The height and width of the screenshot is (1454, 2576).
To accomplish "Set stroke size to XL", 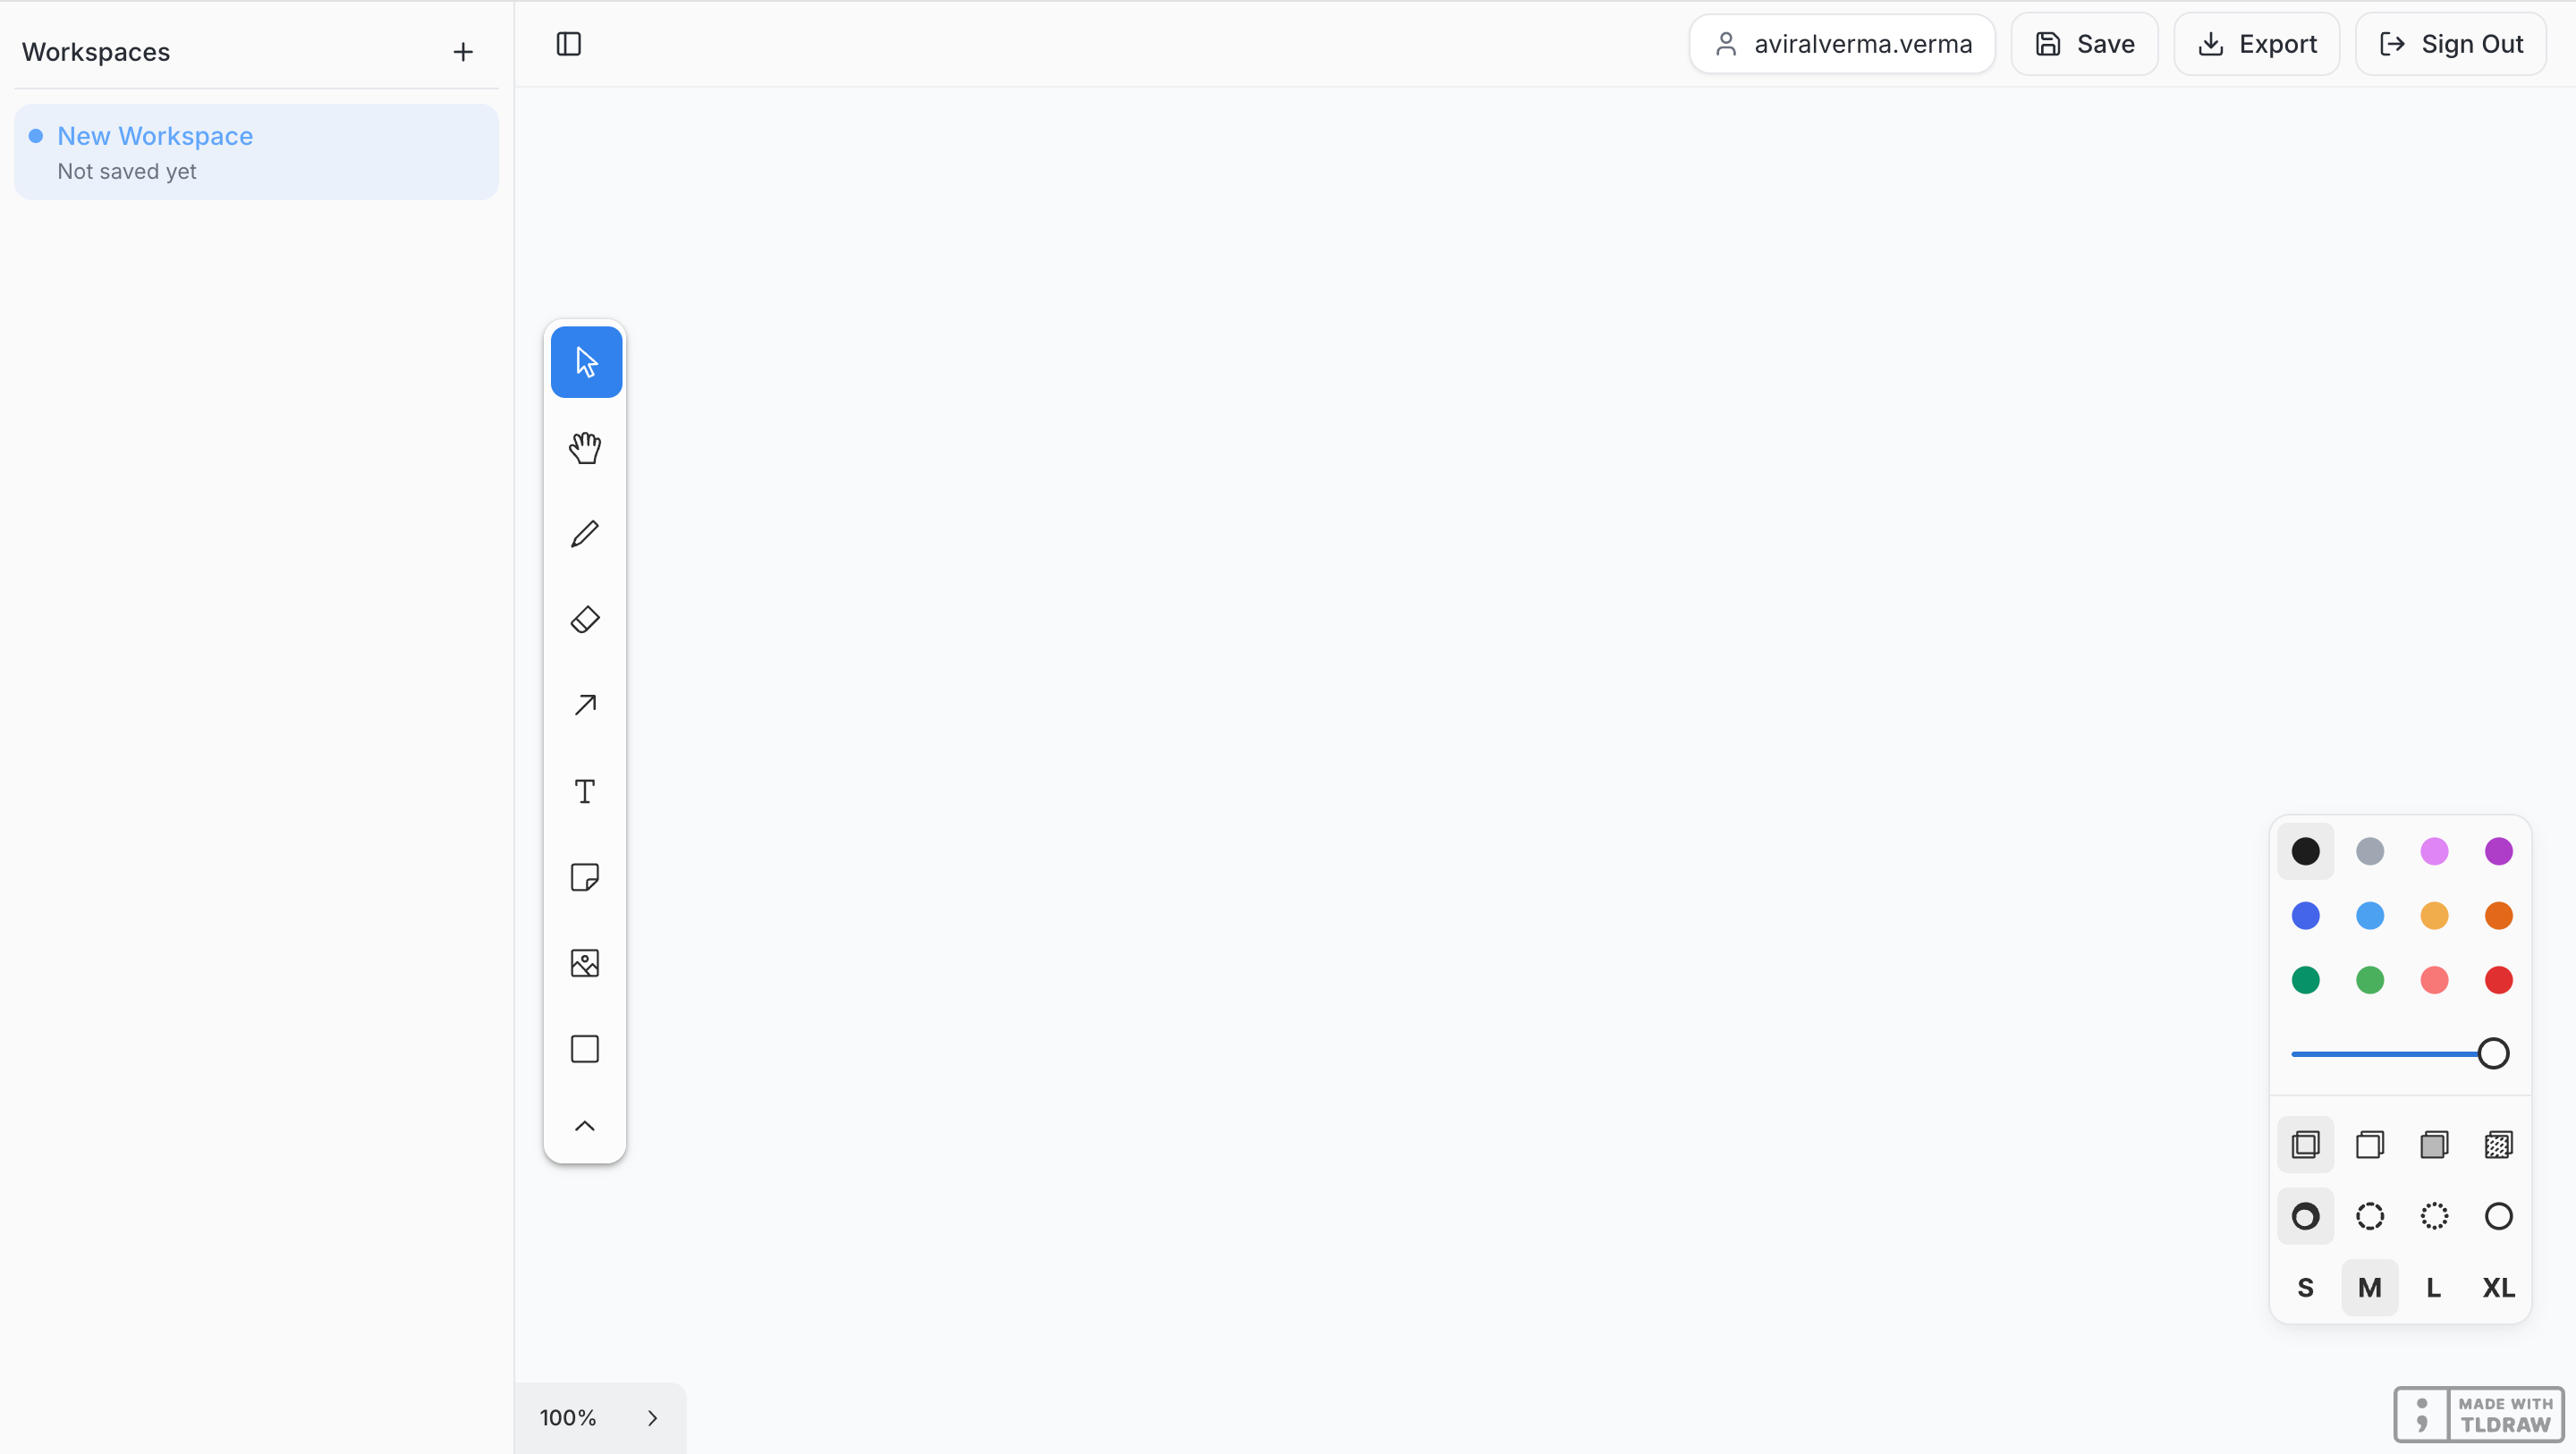I will [2498, 1288].
